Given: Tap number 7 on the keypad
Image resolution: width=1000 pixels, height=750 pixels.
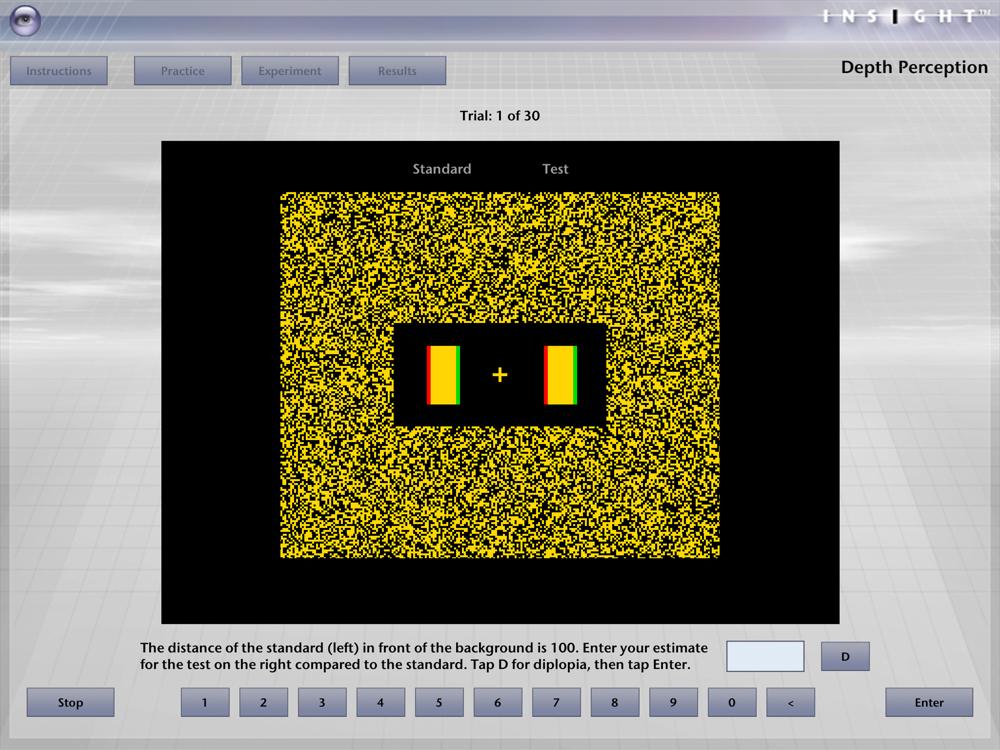Looking at the screenshot, I should [556, 702].
